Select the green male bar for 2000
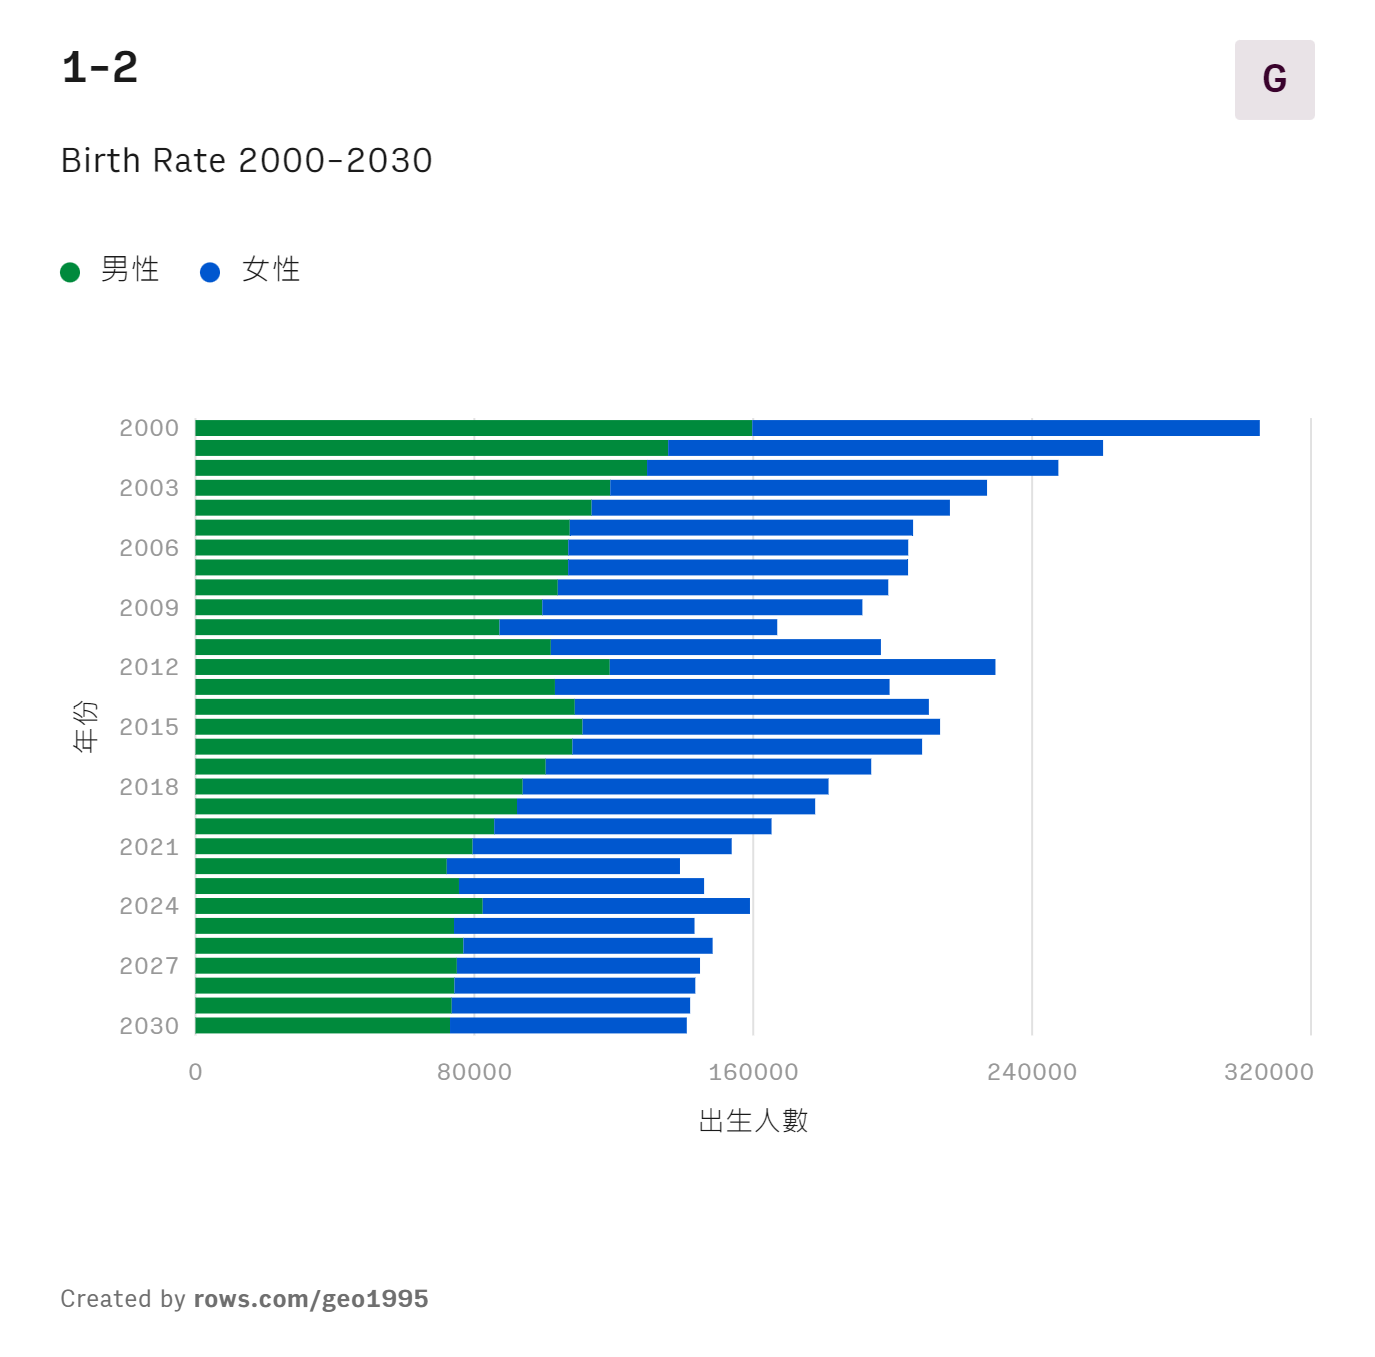The width and height of the screenshot is (1375, 1357). click(x=473, y=428)
